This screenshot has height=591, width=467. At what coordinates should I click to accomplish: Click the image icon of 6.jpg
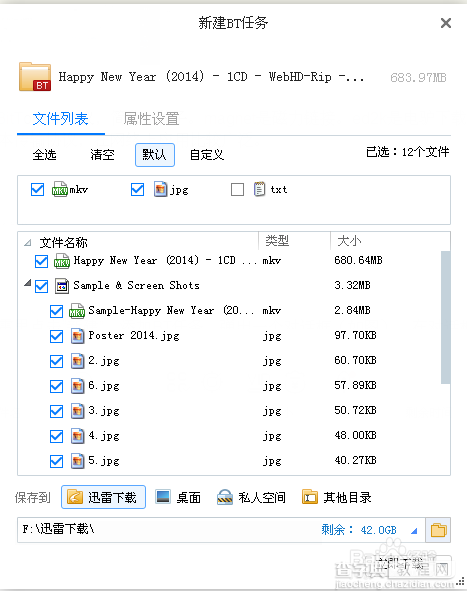pyautogui.click(x=78, y=386)
